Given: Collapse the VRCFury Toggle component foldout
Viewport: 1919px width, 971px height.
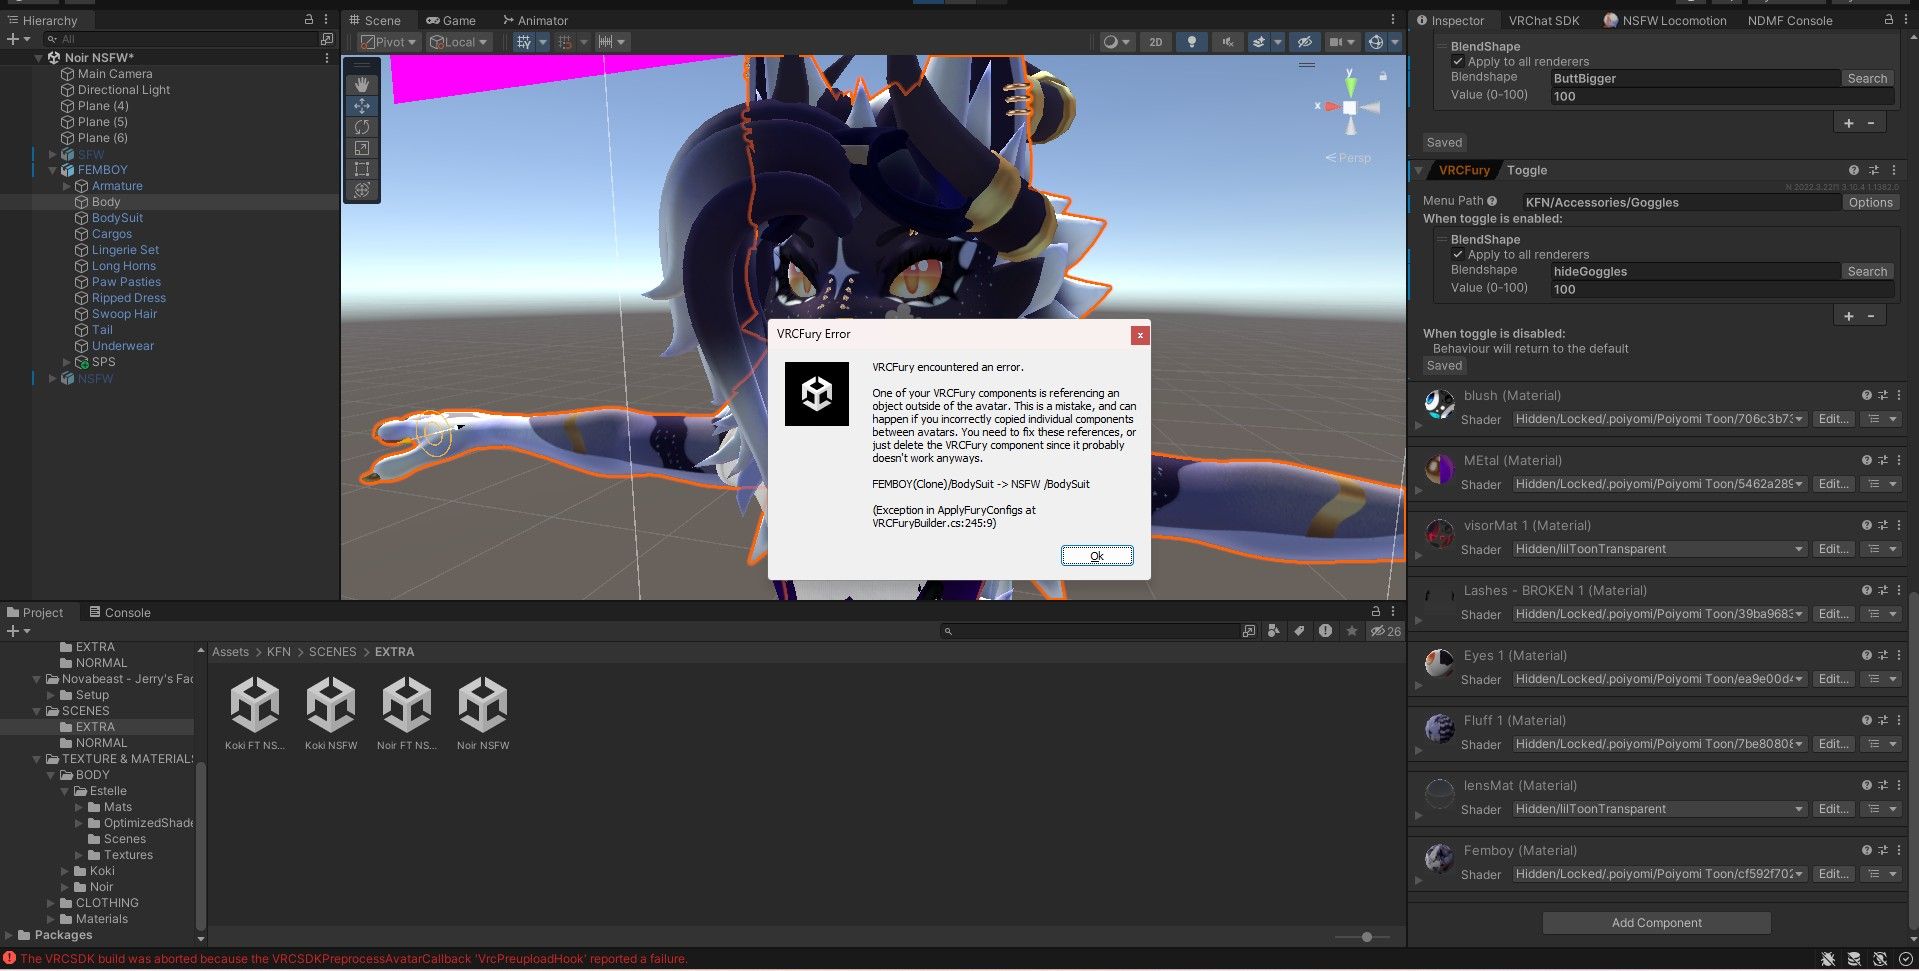Looking at the screenshot, I should pyautogui.click(x=1419, y=170).
